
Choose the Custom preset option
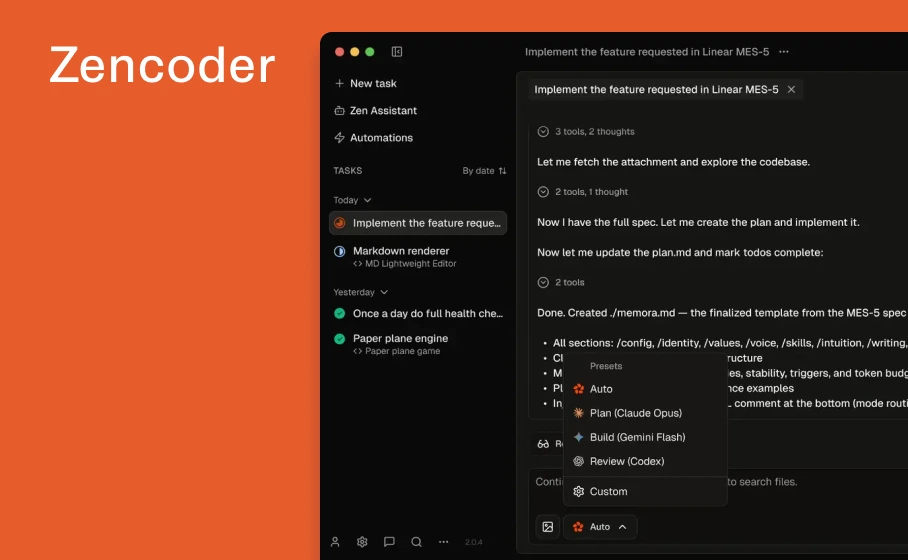click(645, 491)
